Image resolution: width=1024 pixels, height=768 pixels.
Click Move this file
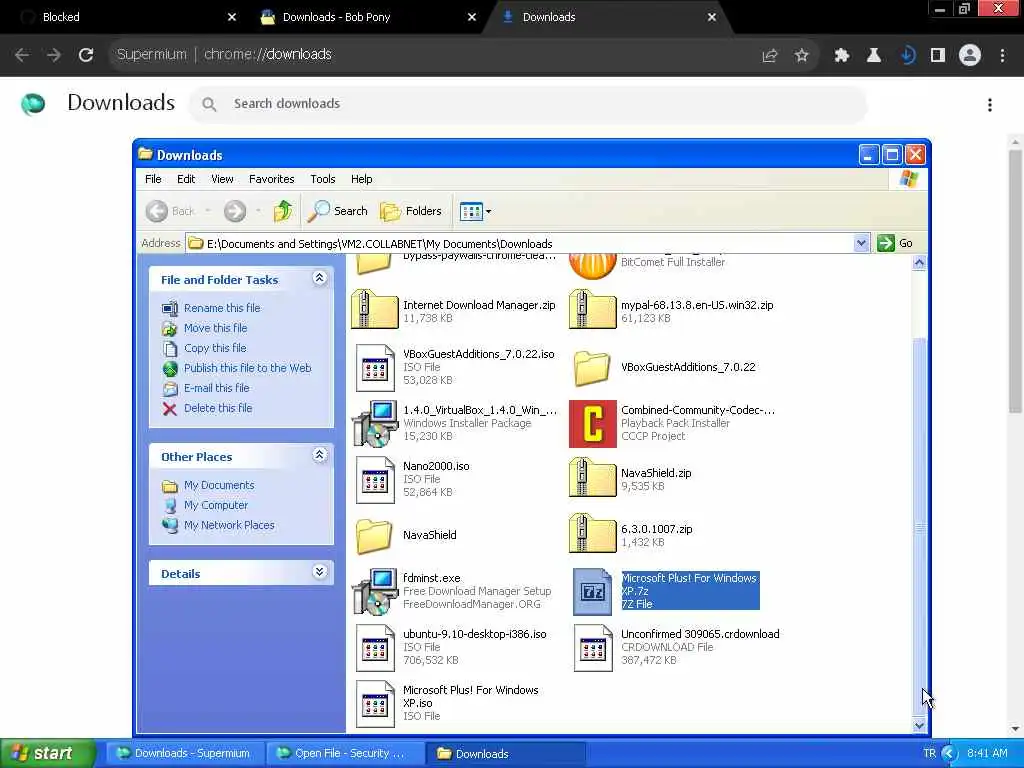click(x=216, y=328)
